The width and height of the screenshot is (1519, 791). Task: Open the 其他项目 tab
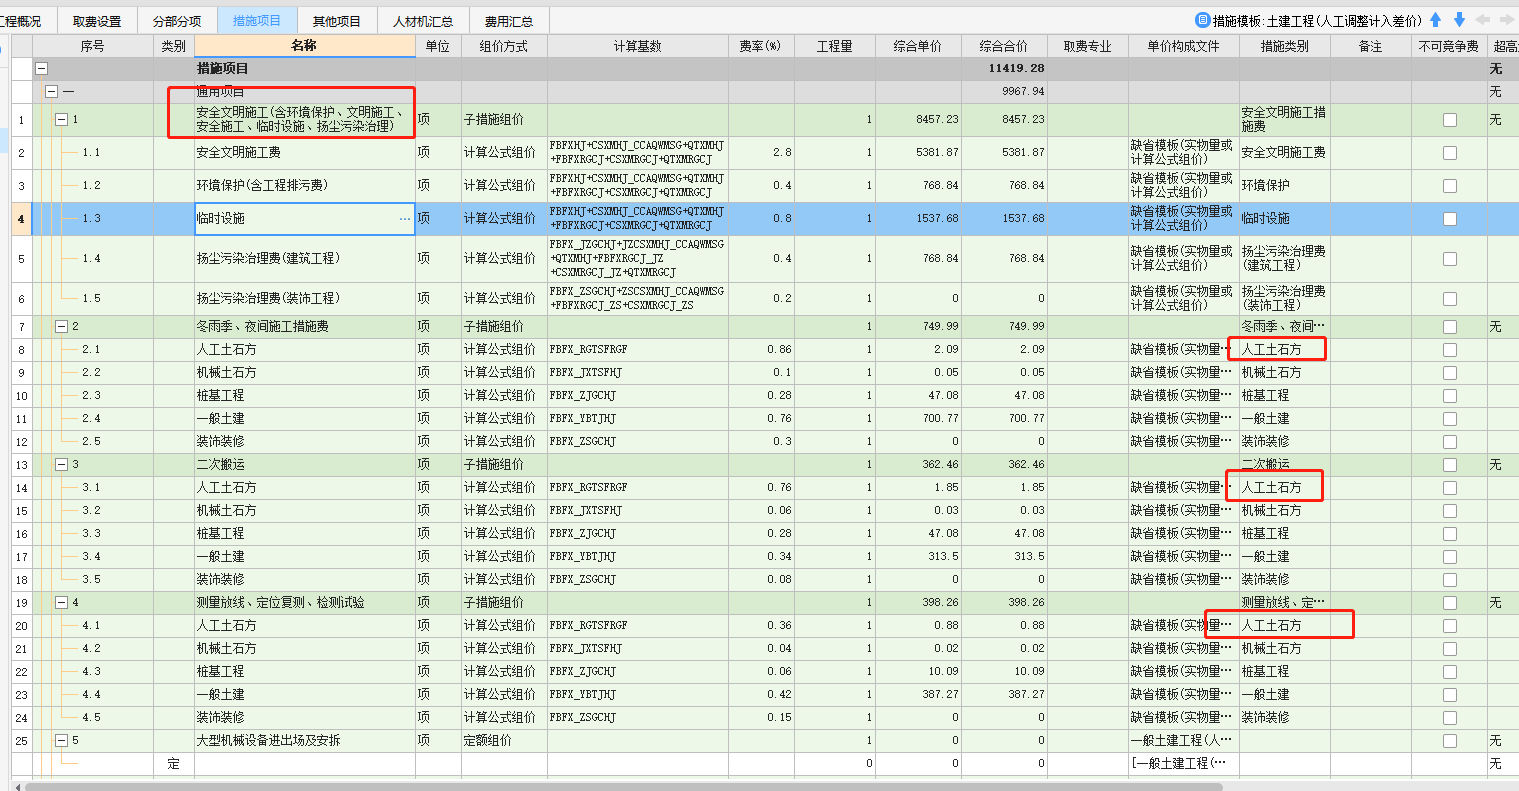point(337,21)
